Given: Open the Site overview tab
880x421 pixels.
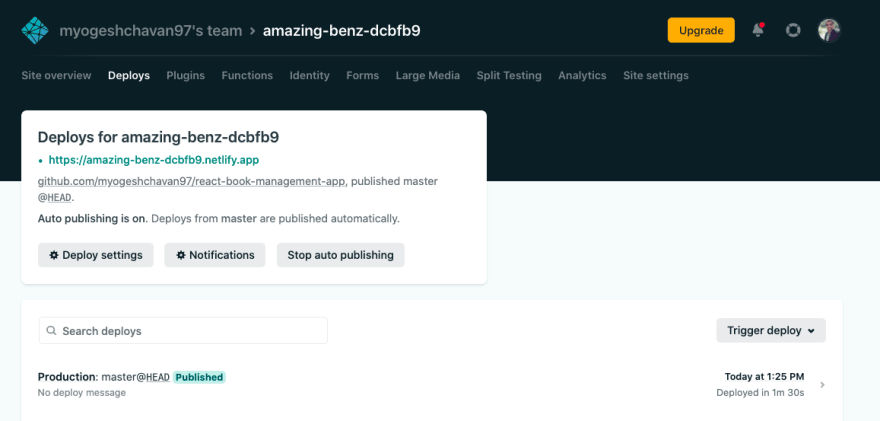Looking at the screenshot, I should click(x=56, y=75).
